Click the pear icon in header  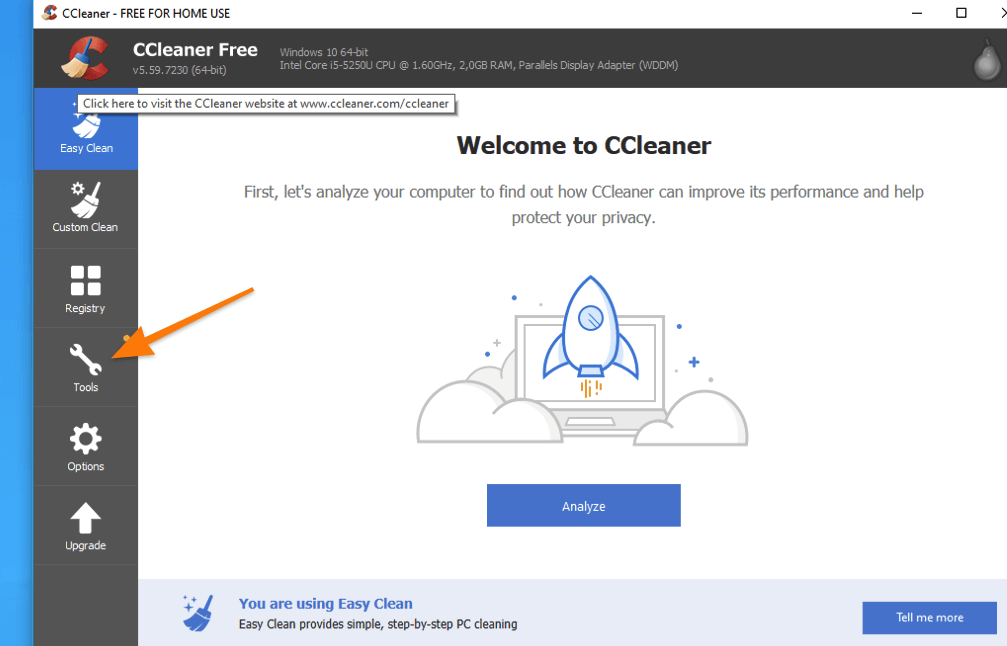coord(986,60)
